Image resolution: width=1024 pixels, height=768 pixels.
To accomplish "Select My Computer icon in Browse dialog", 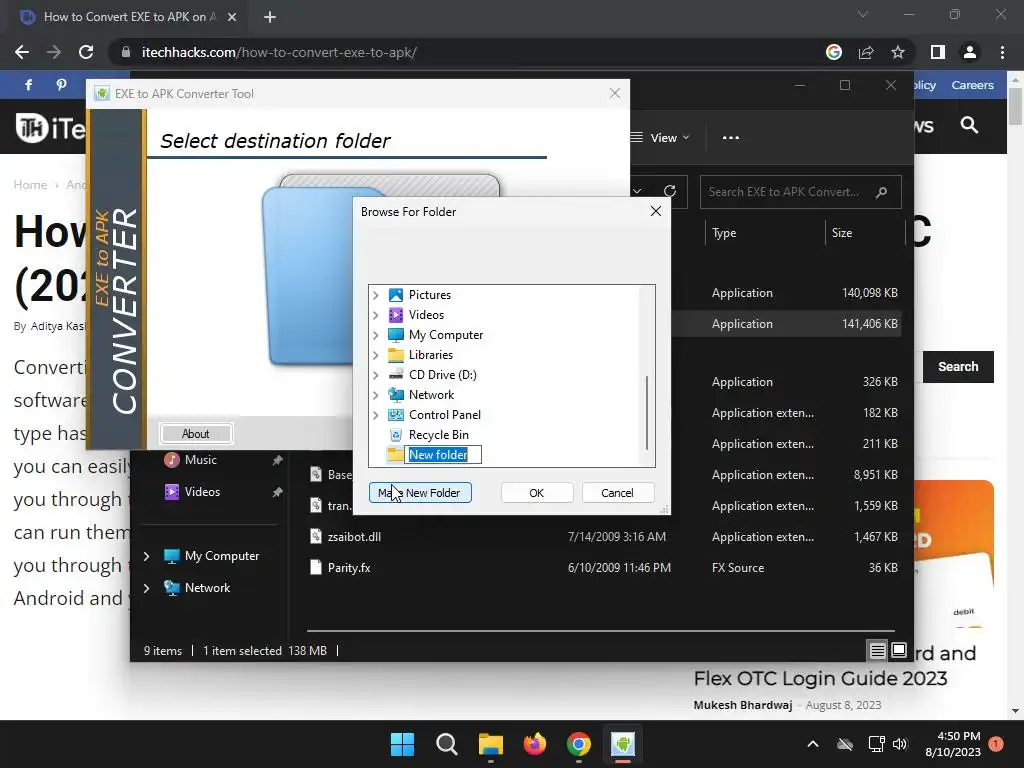I will 396,335.
